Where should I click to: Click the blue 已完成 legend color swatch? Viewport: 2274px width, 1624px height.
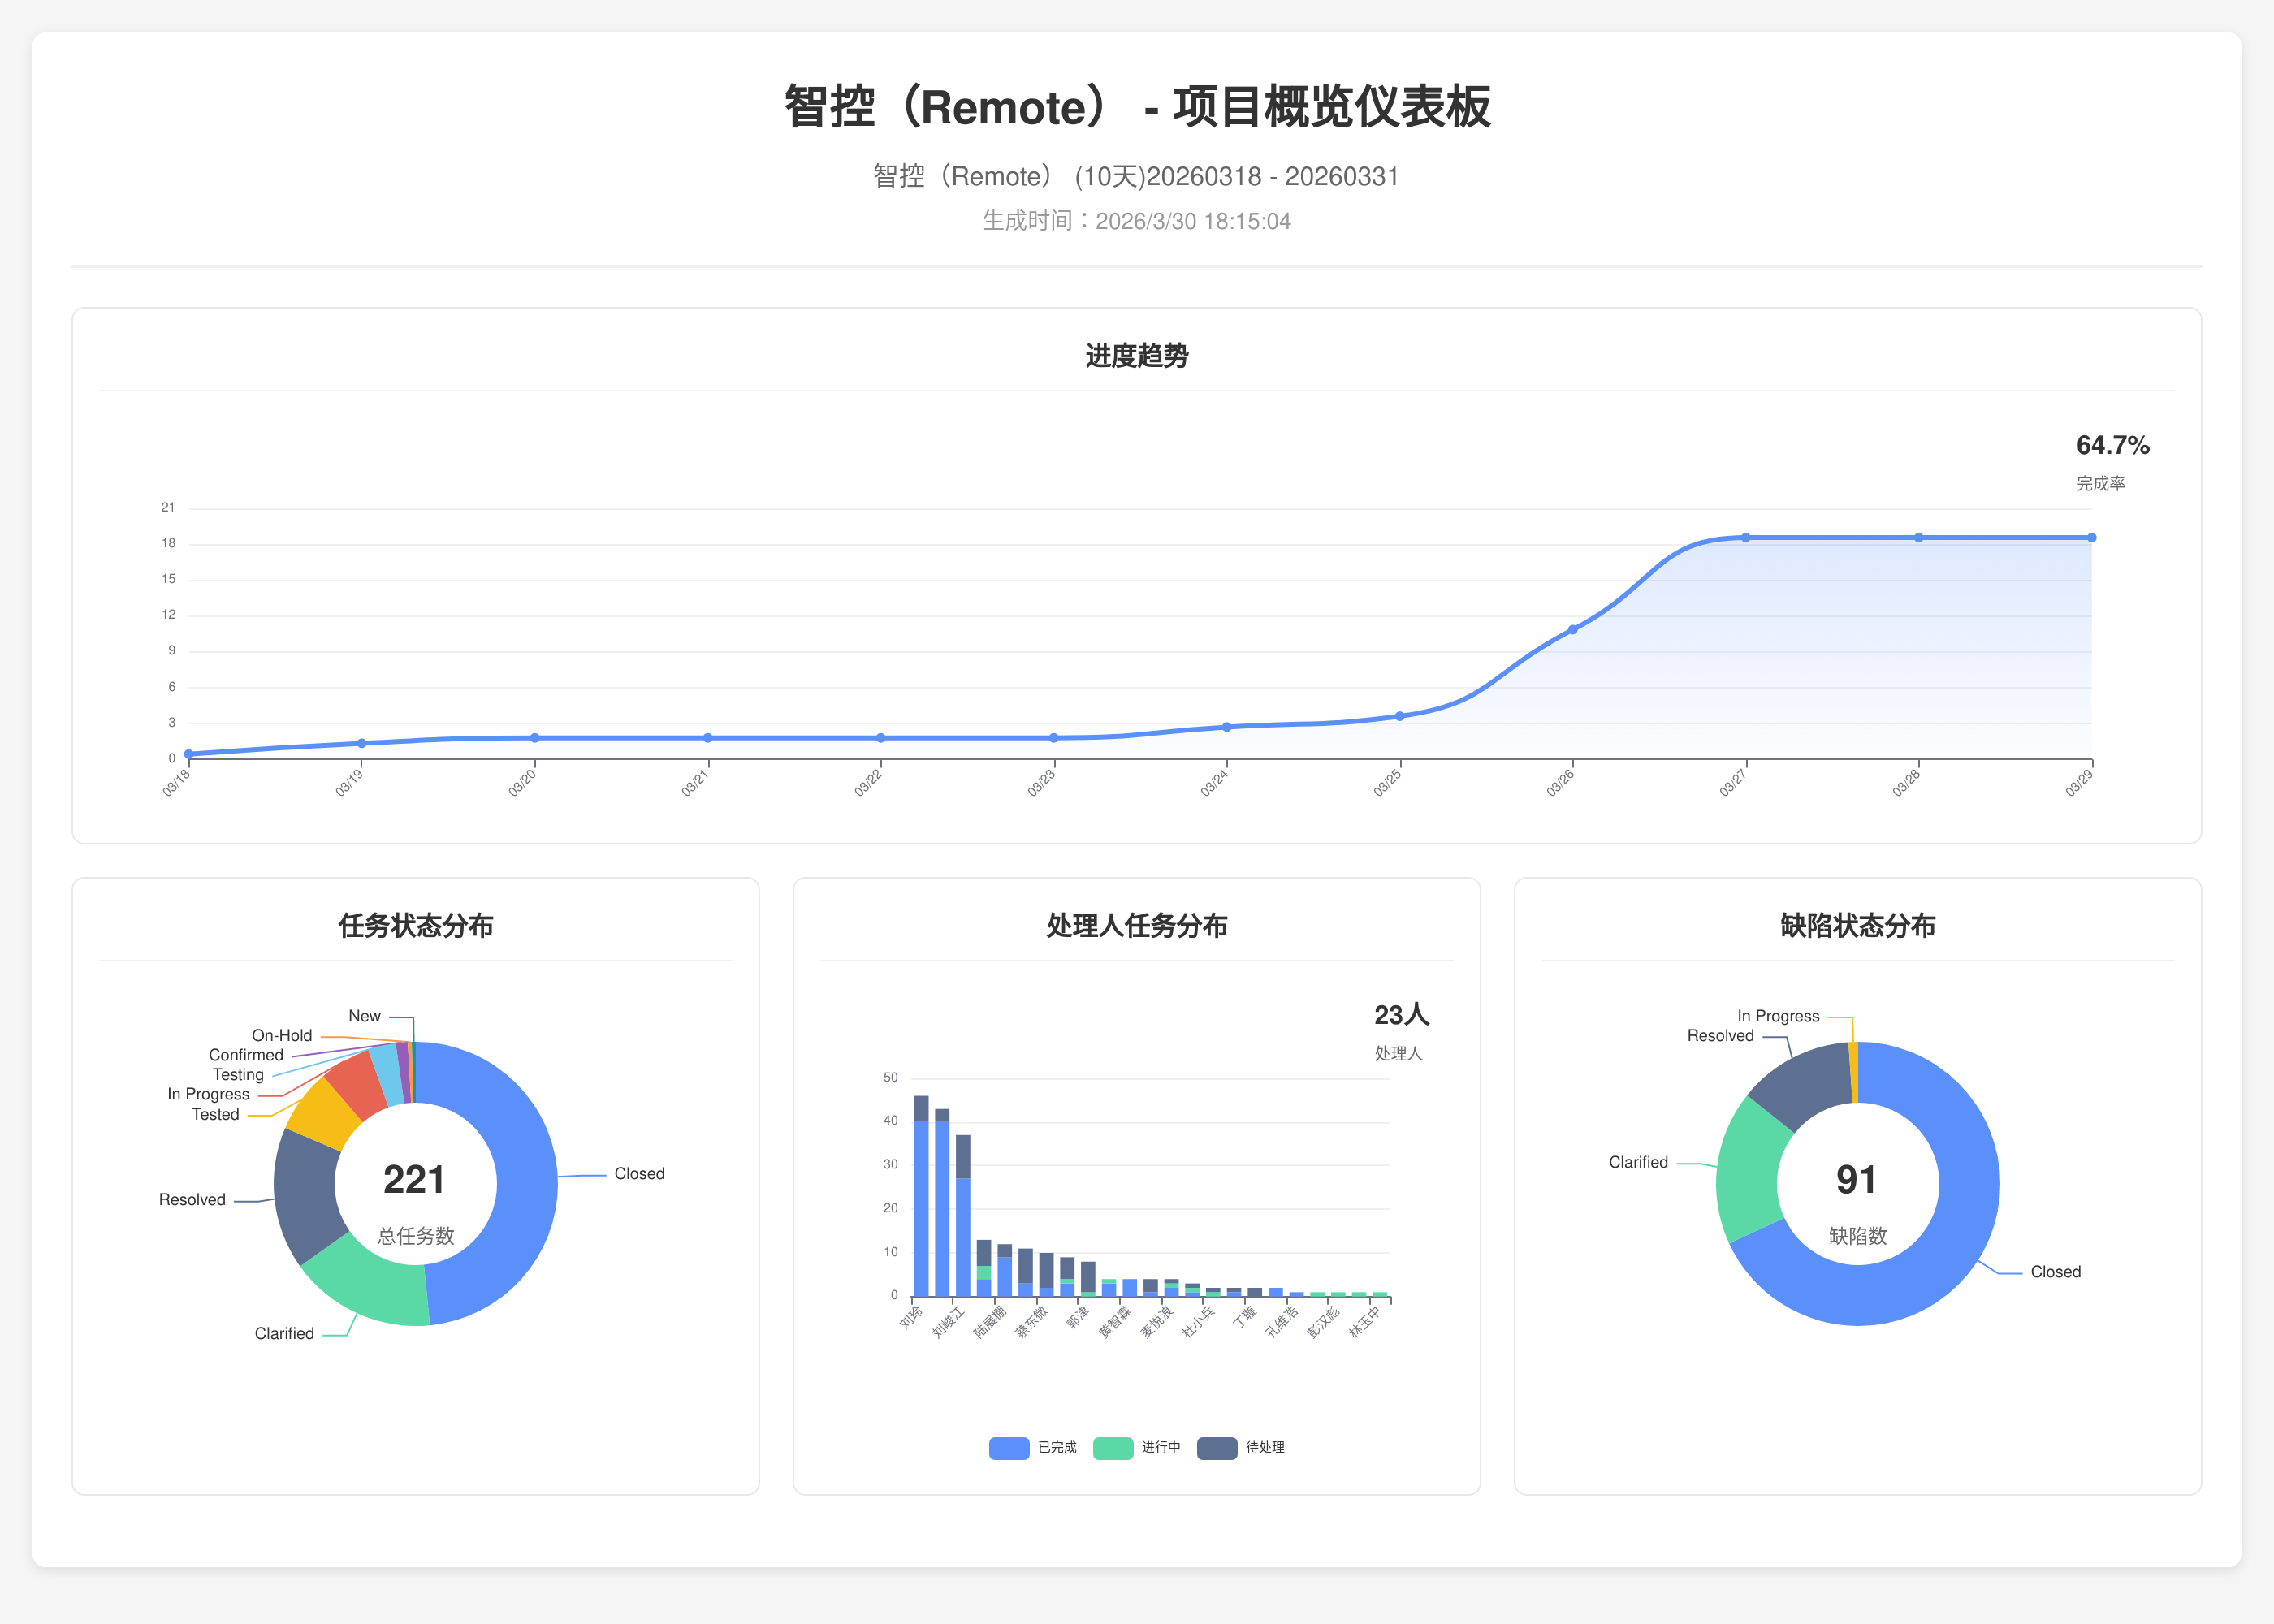(x=1008, y=1447)
